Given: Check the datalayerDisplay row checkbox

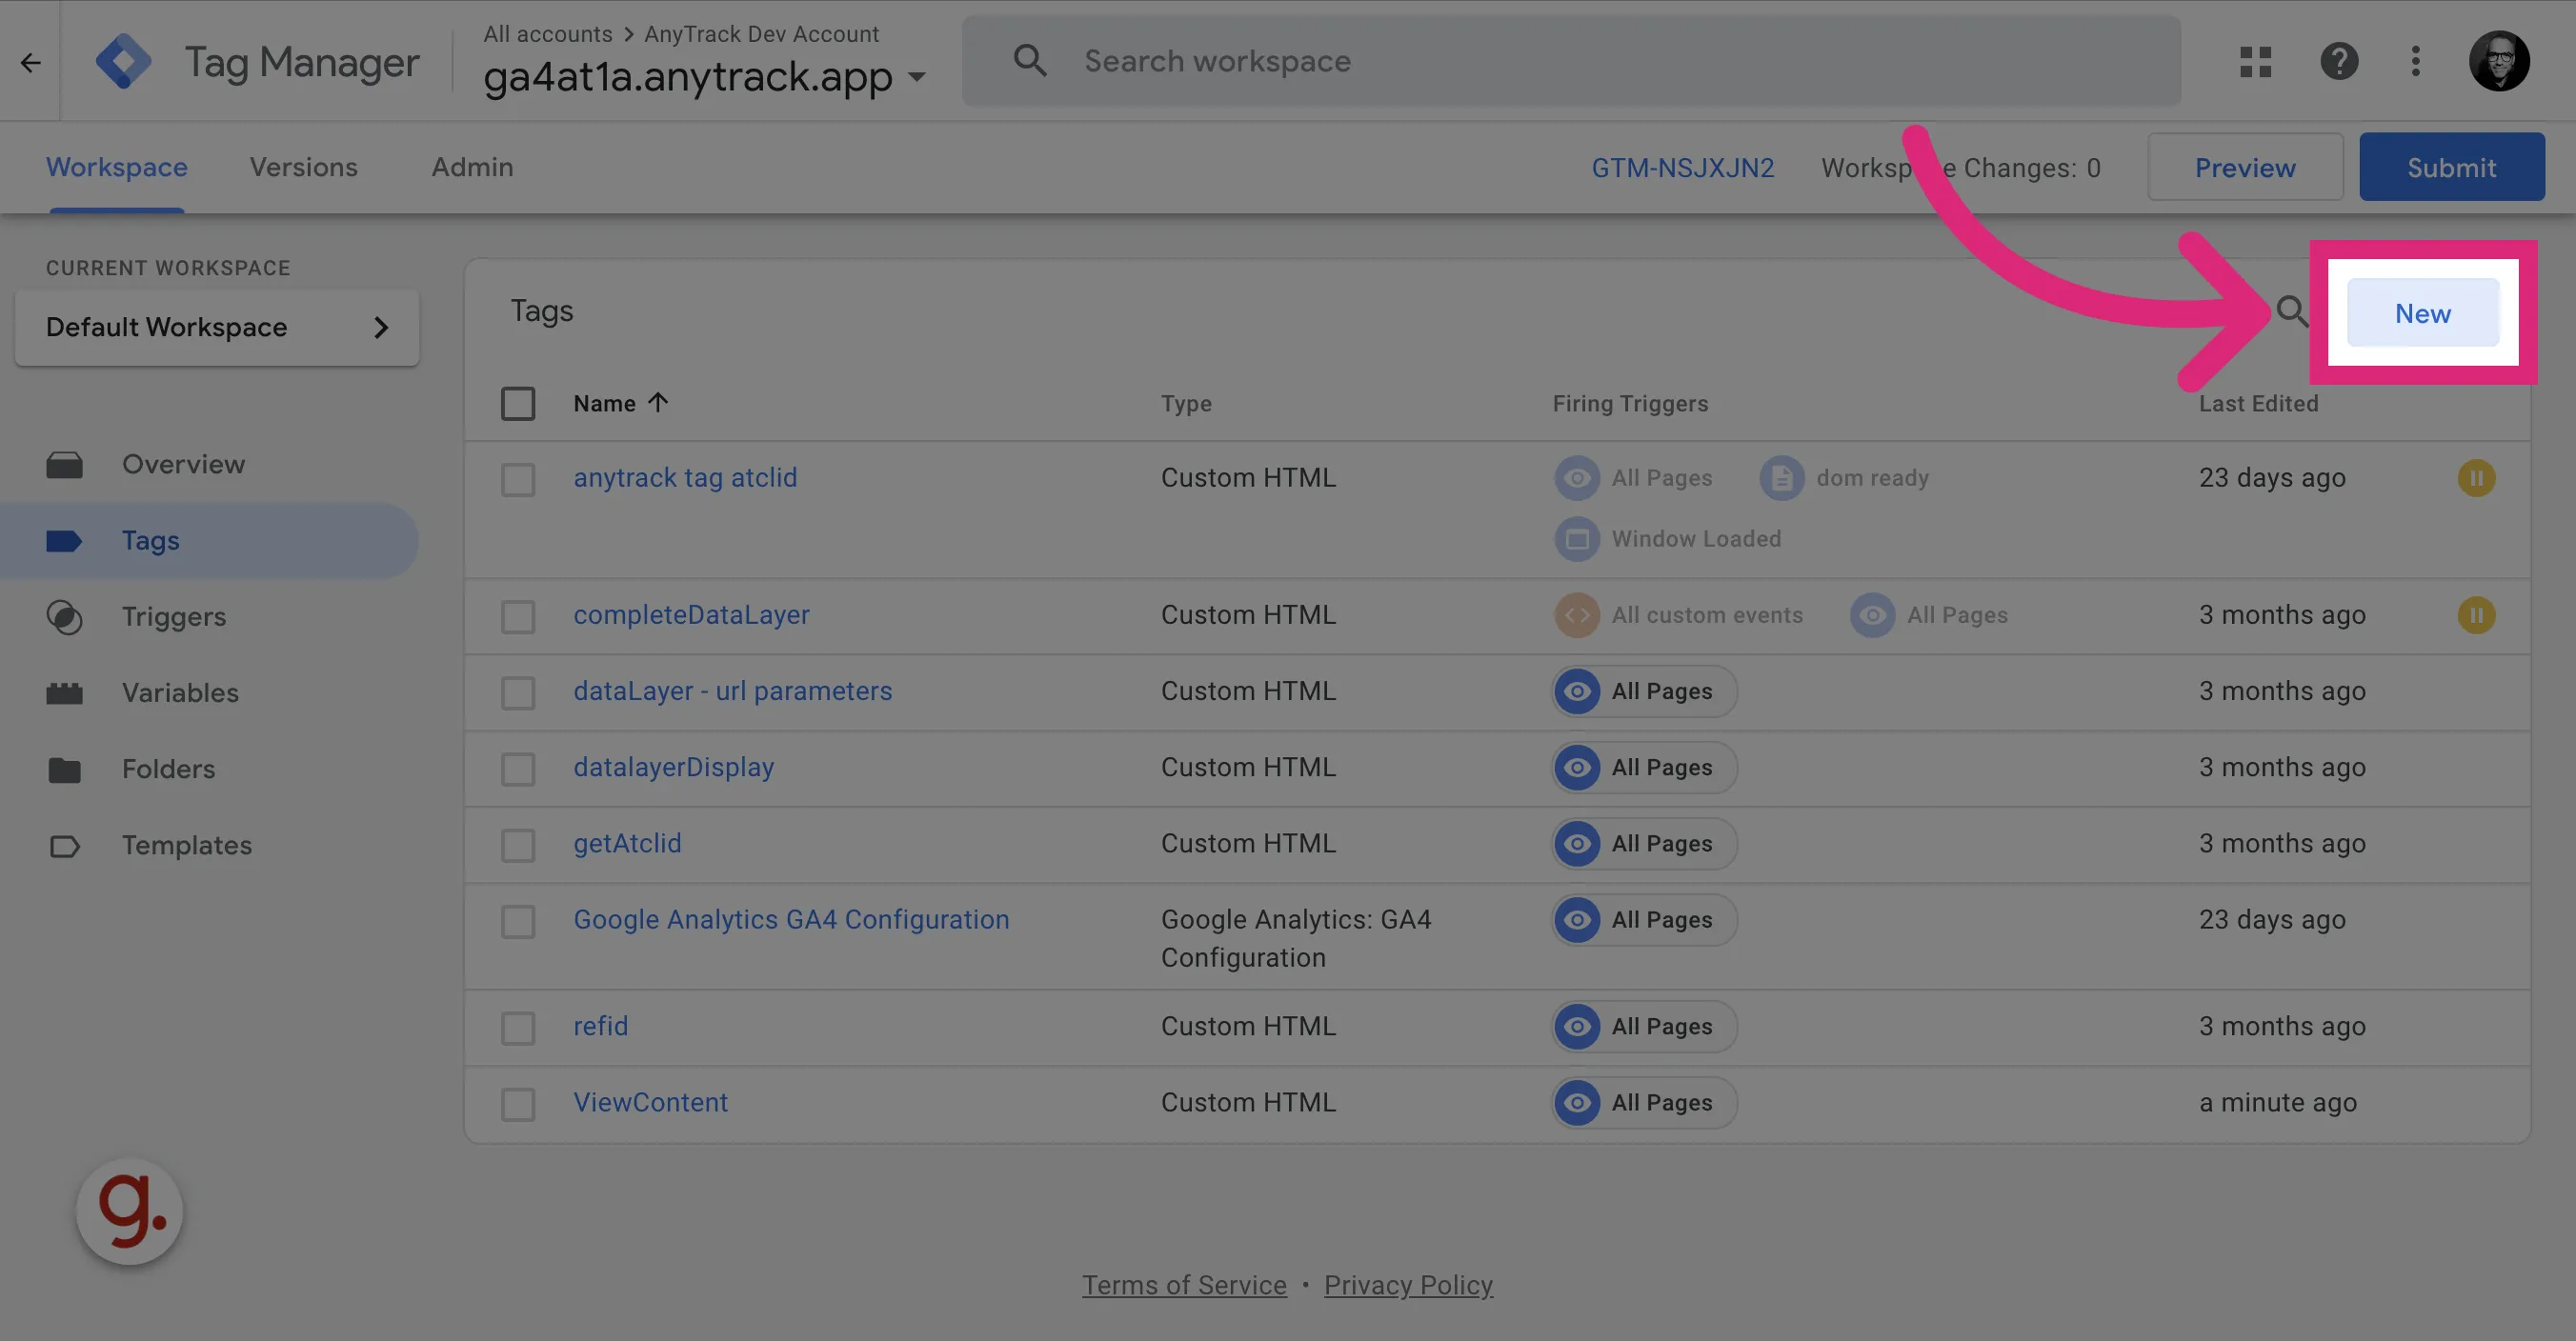Looking at the screenshot, I should click(518, 768).
